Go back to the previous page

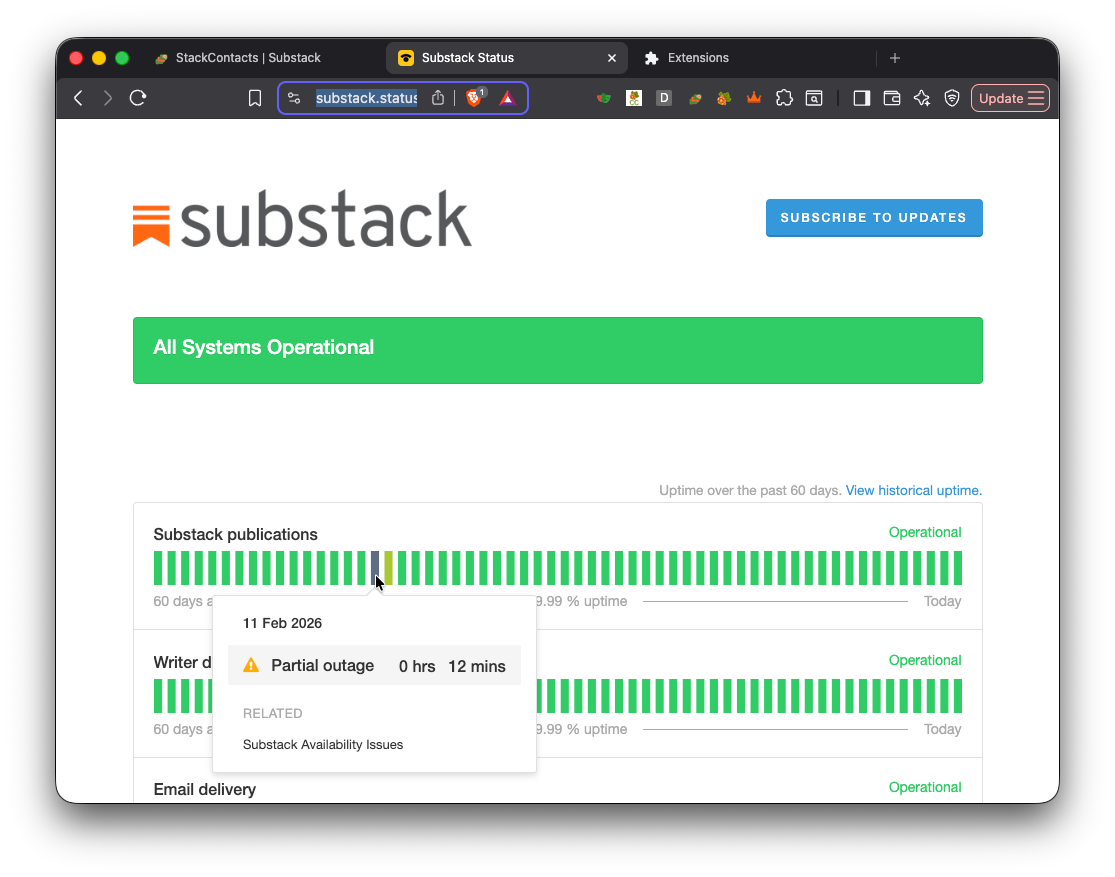coord(78,98)
